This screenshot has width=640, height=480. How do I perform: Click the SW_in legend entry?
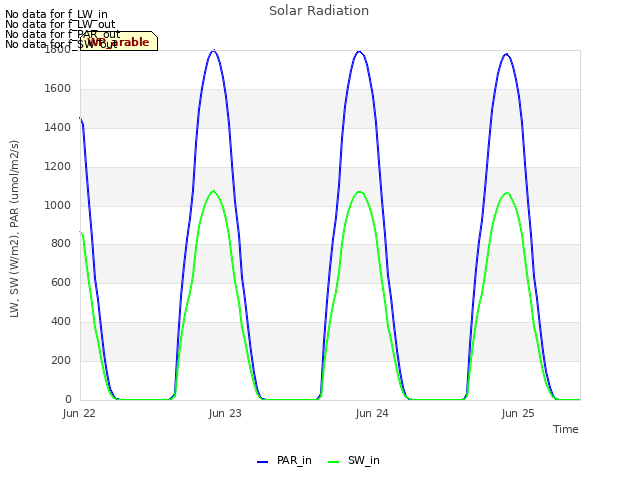[x=354, y=460]
